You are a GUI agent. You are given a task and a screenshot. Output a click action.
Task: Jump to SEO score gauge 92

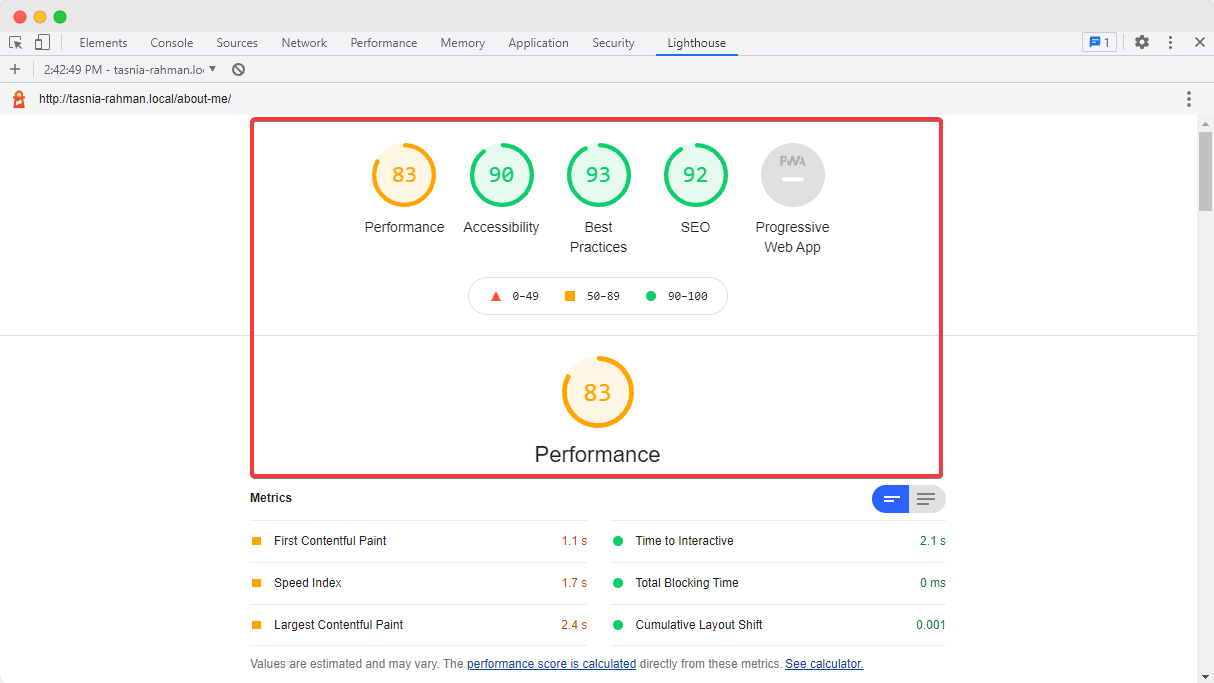[x=695, y=175]
